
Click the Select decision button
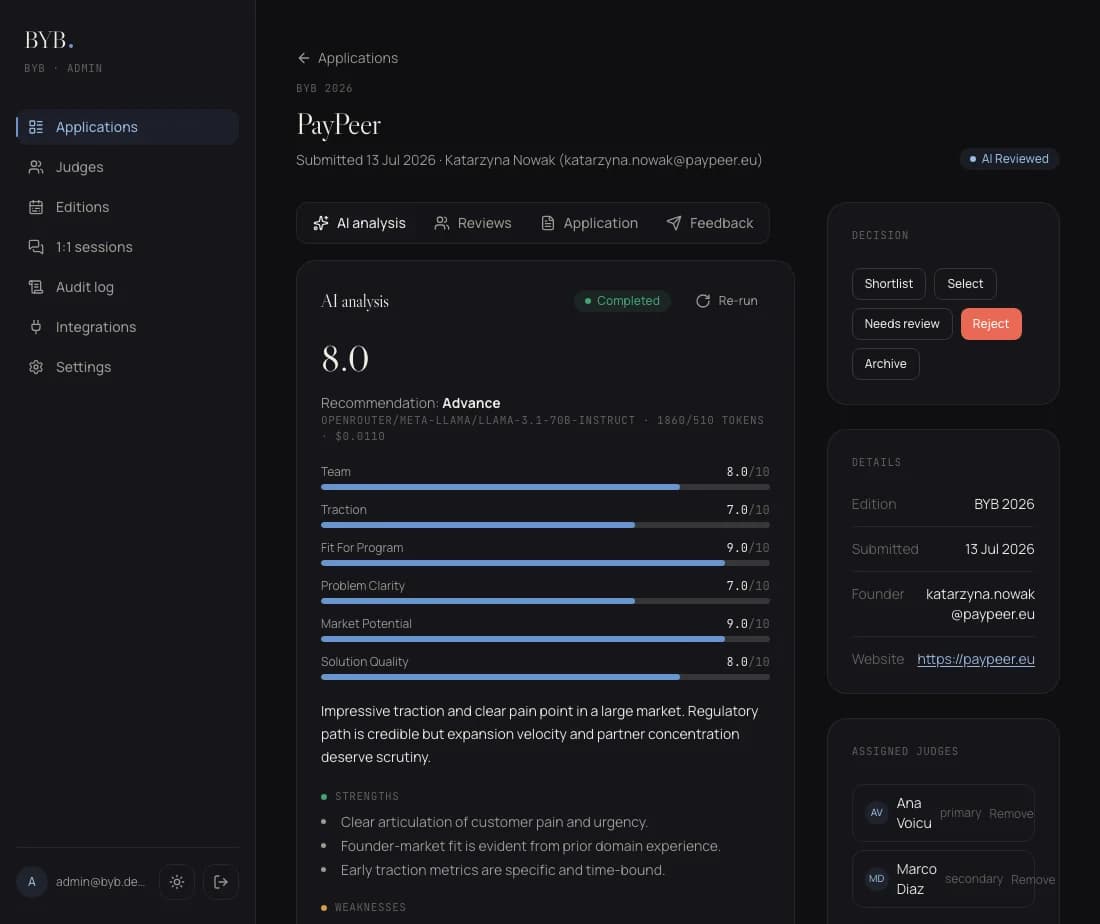[965, 284]
